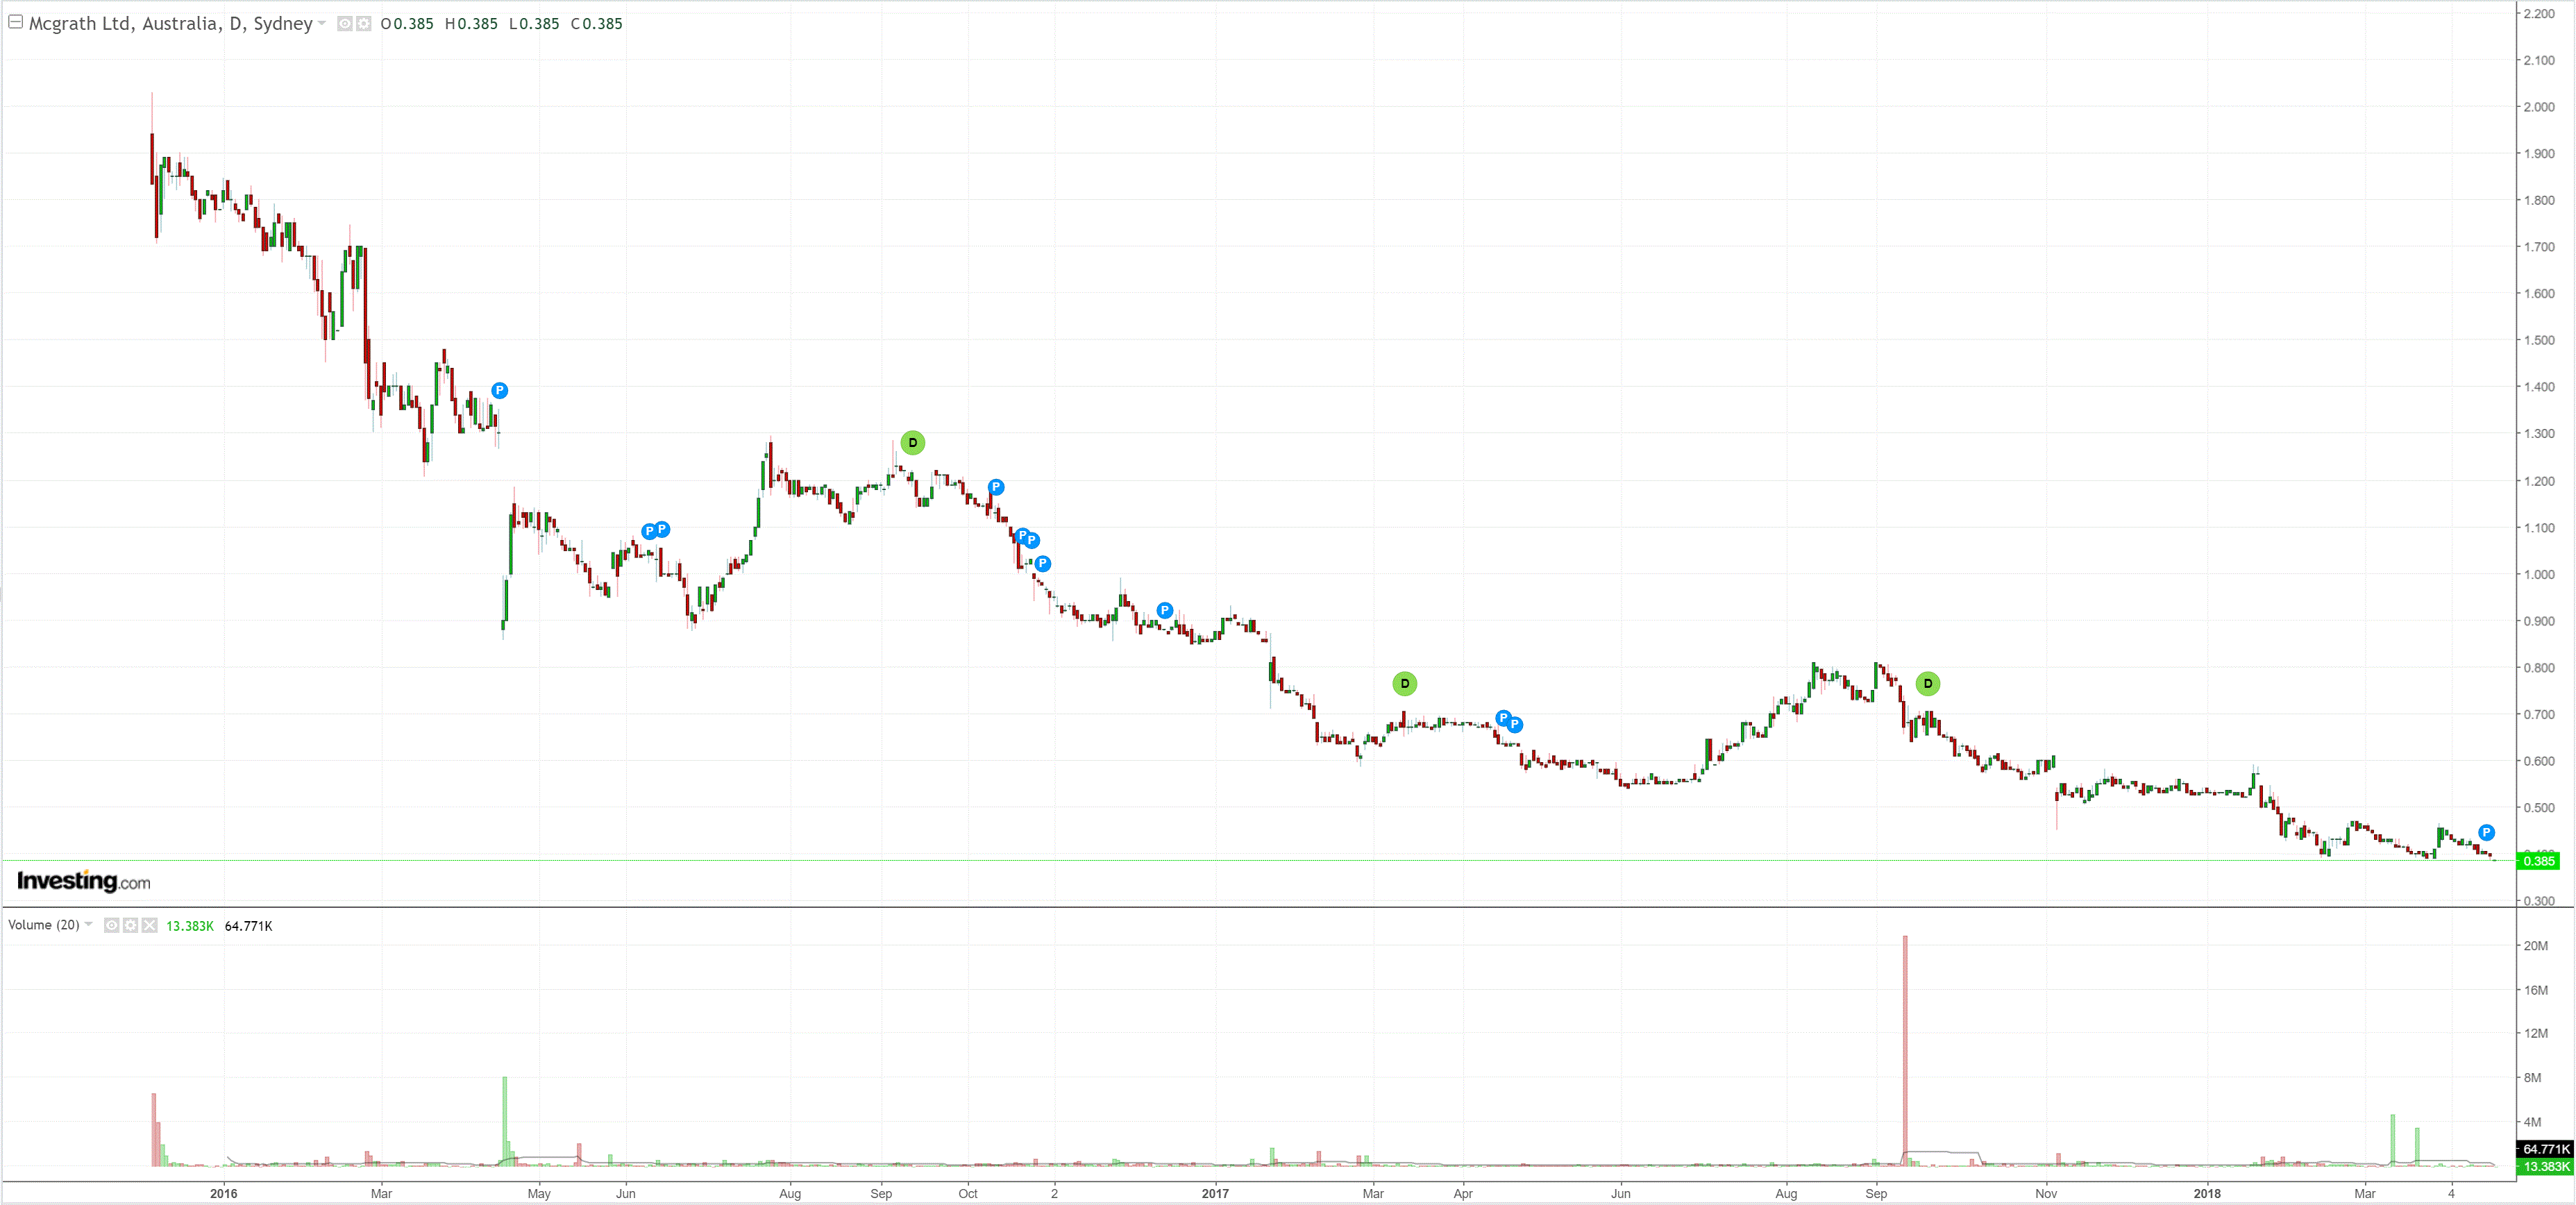Click the tallest red volume bar in Sep 2017
This screenshot has width=2576, height=1205.
coord(1905,1050)
